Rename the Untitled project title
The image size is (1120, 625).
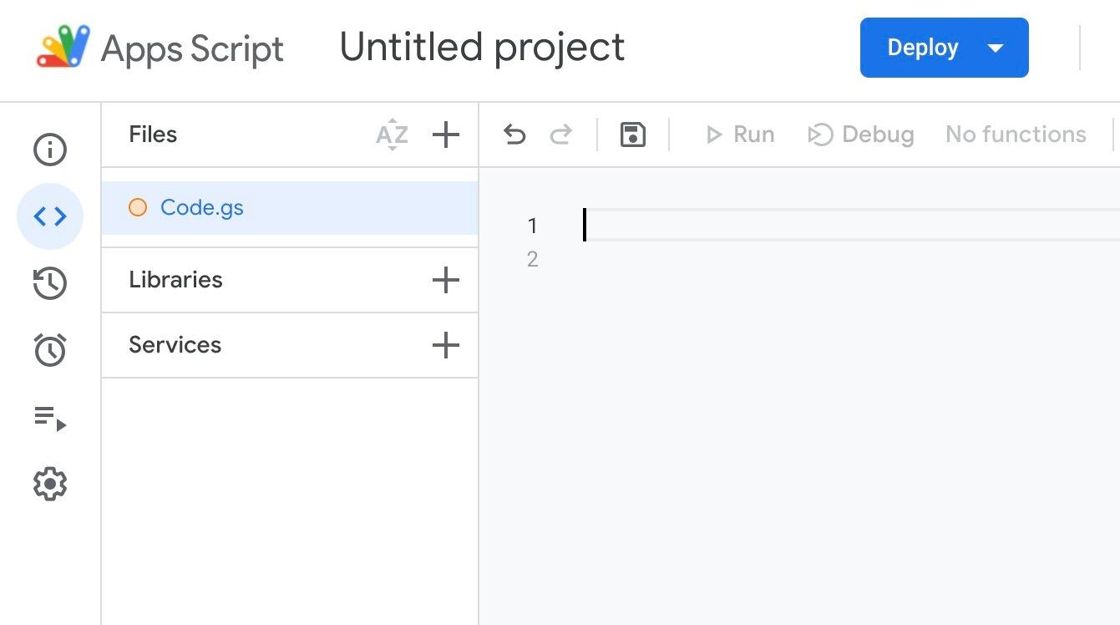[x=482, y=48]
